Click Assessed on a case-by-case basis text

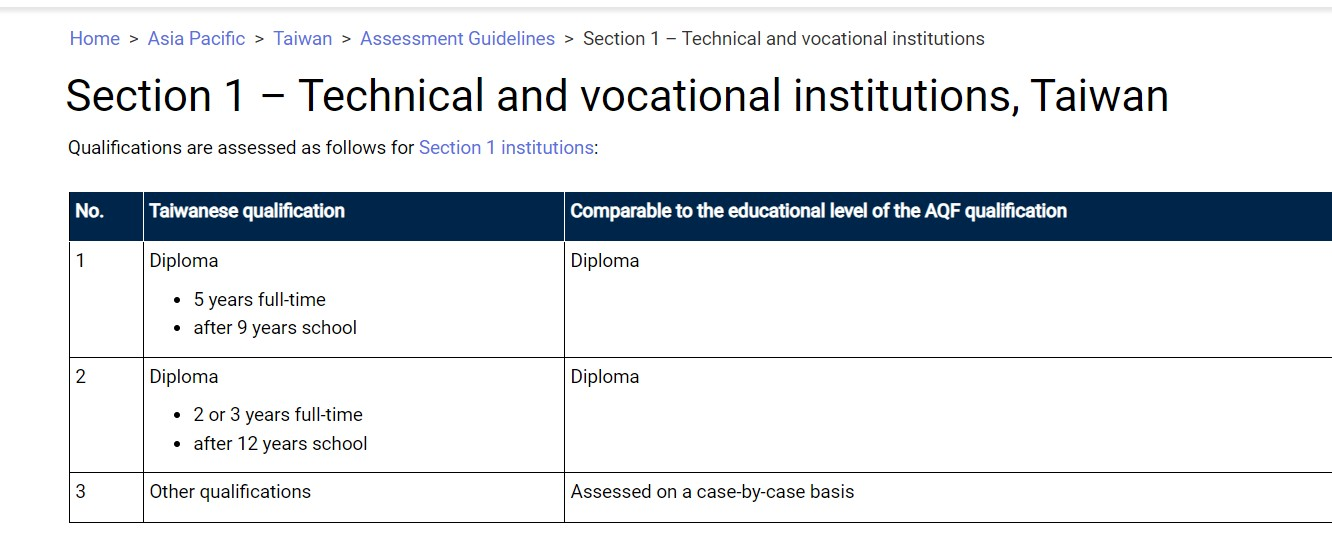point(713,492)
